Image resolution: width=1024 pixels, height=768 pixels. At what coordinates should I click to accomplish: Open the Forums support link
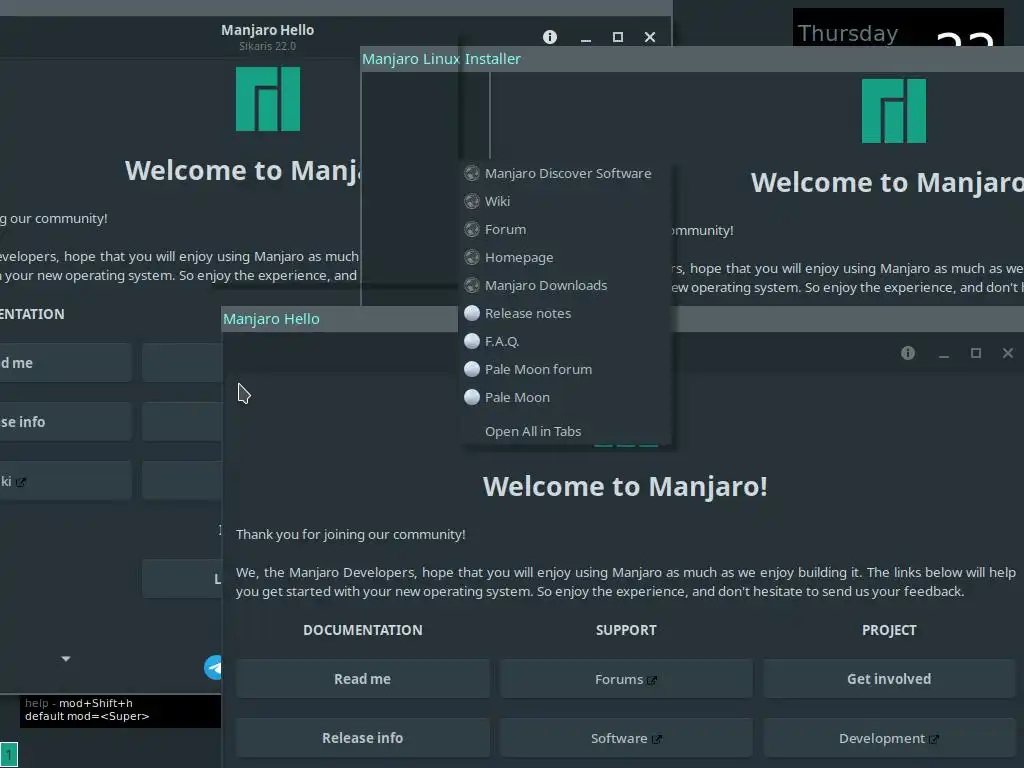(x=626, y=679)
